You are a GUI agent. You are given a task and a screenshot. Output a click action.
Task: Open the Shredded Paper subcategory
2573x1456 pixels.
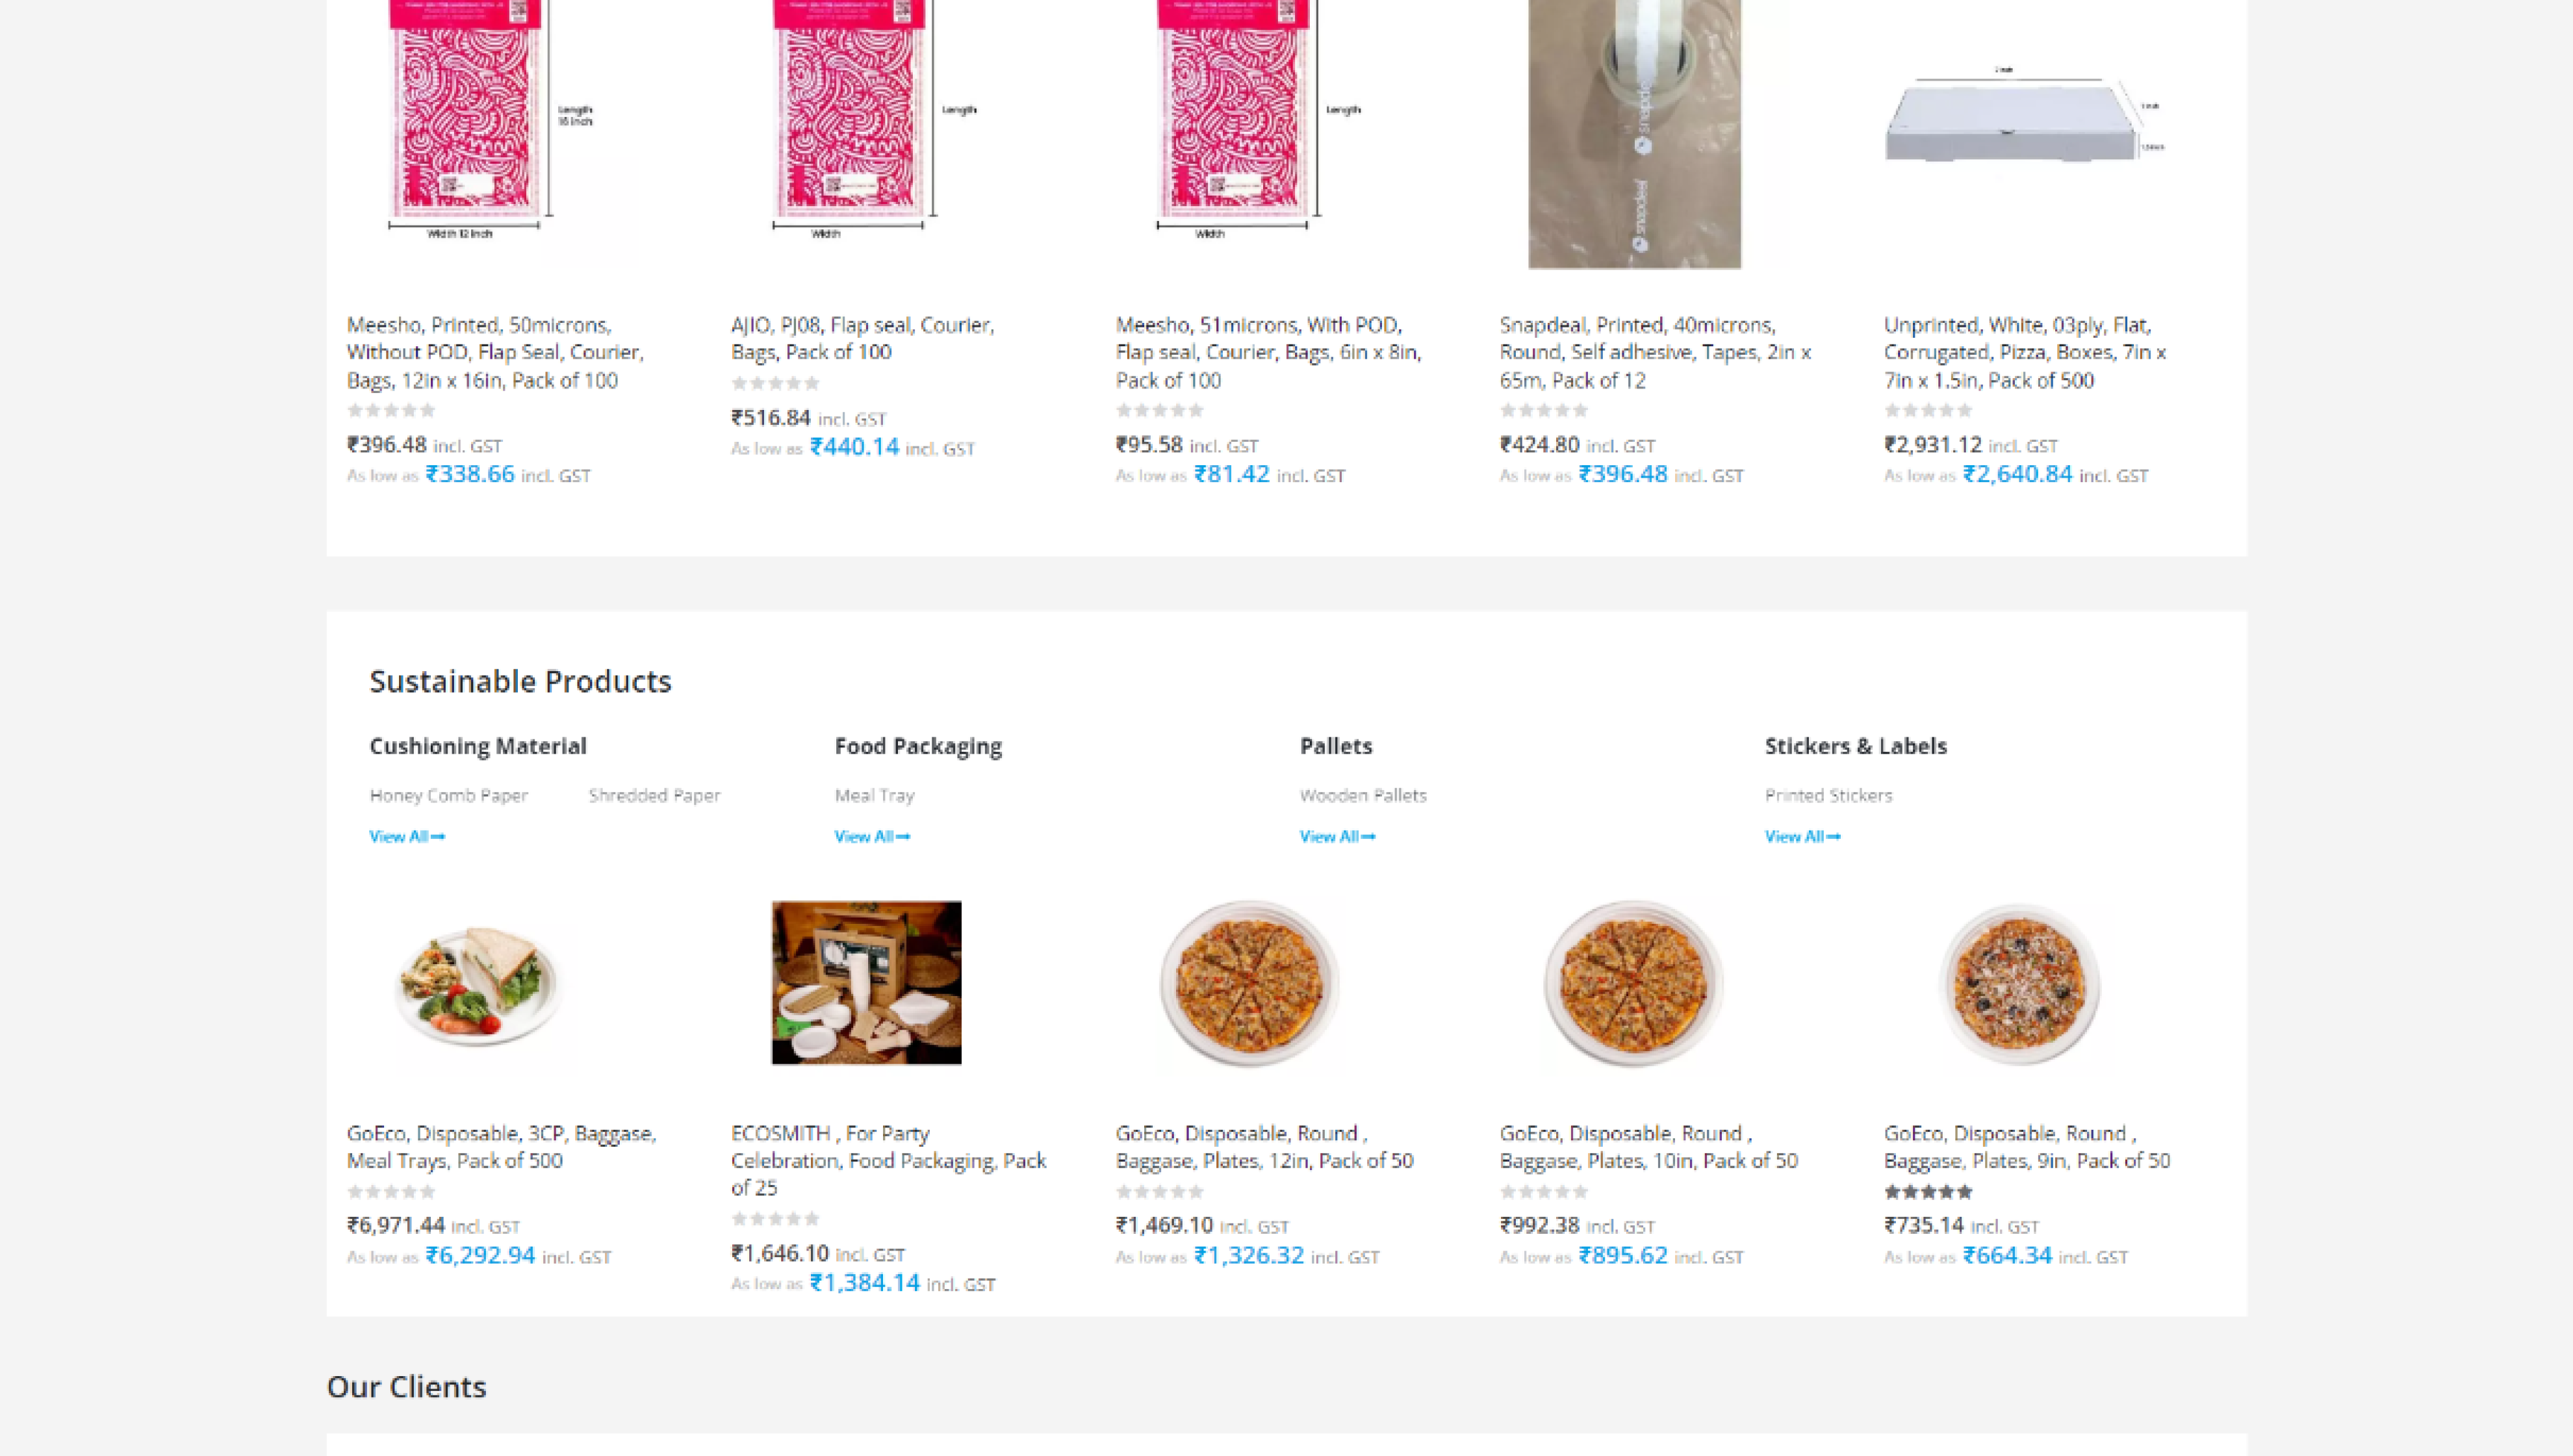point(654,795)
